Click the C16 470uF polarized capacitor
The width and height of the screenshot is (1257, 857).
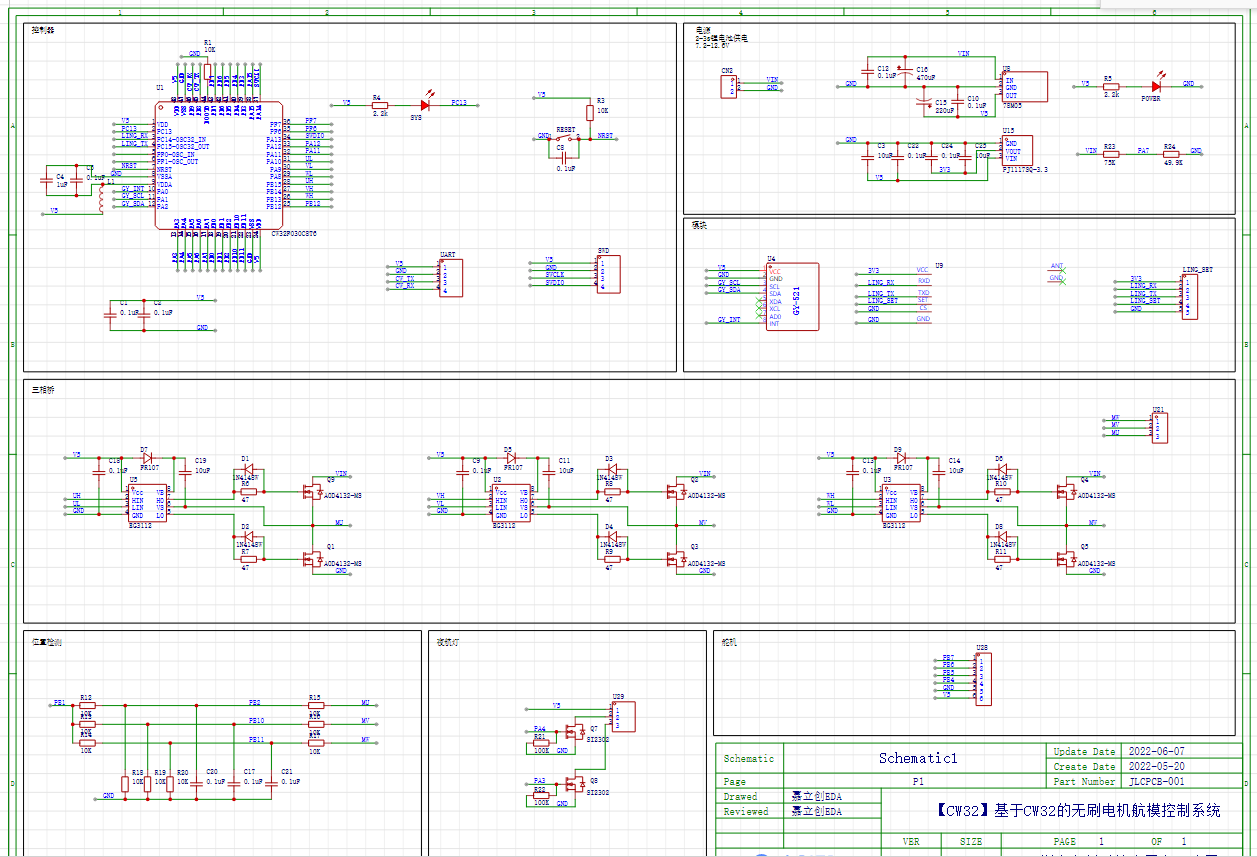click(905, 71)
